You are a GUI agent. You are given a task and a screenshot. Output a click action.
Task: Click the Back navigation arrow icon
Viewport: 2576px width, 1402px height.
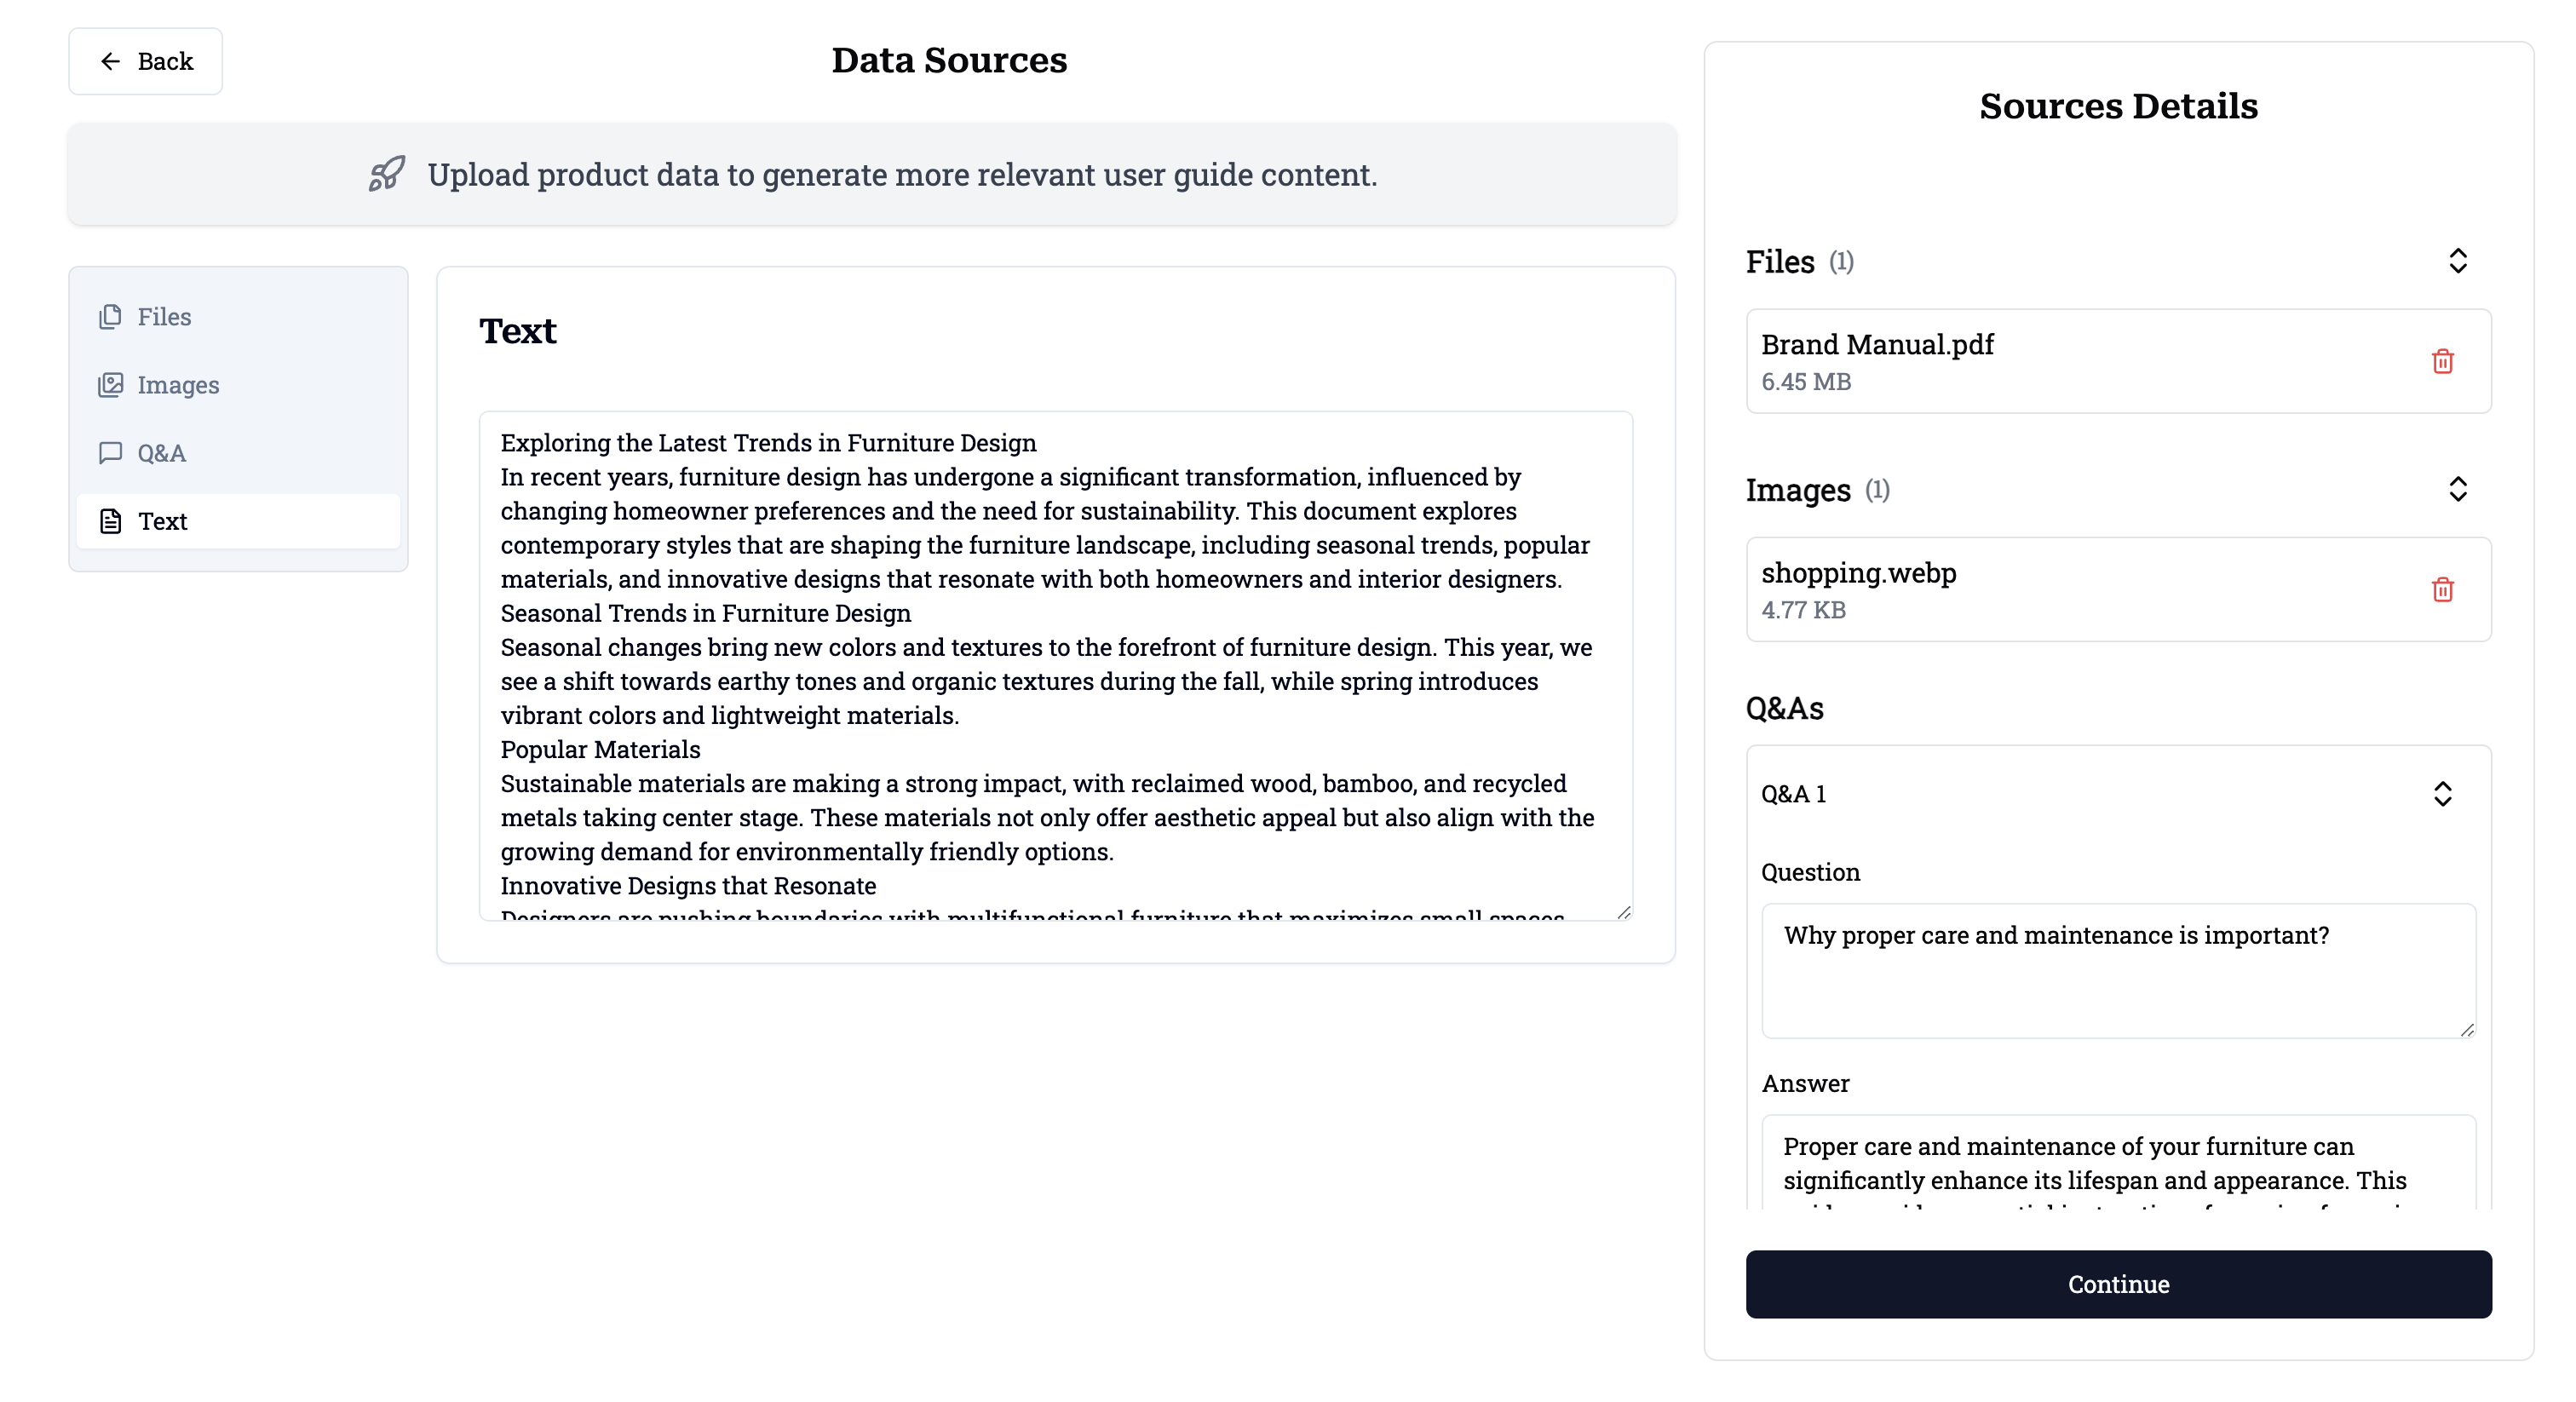[111, 60]
